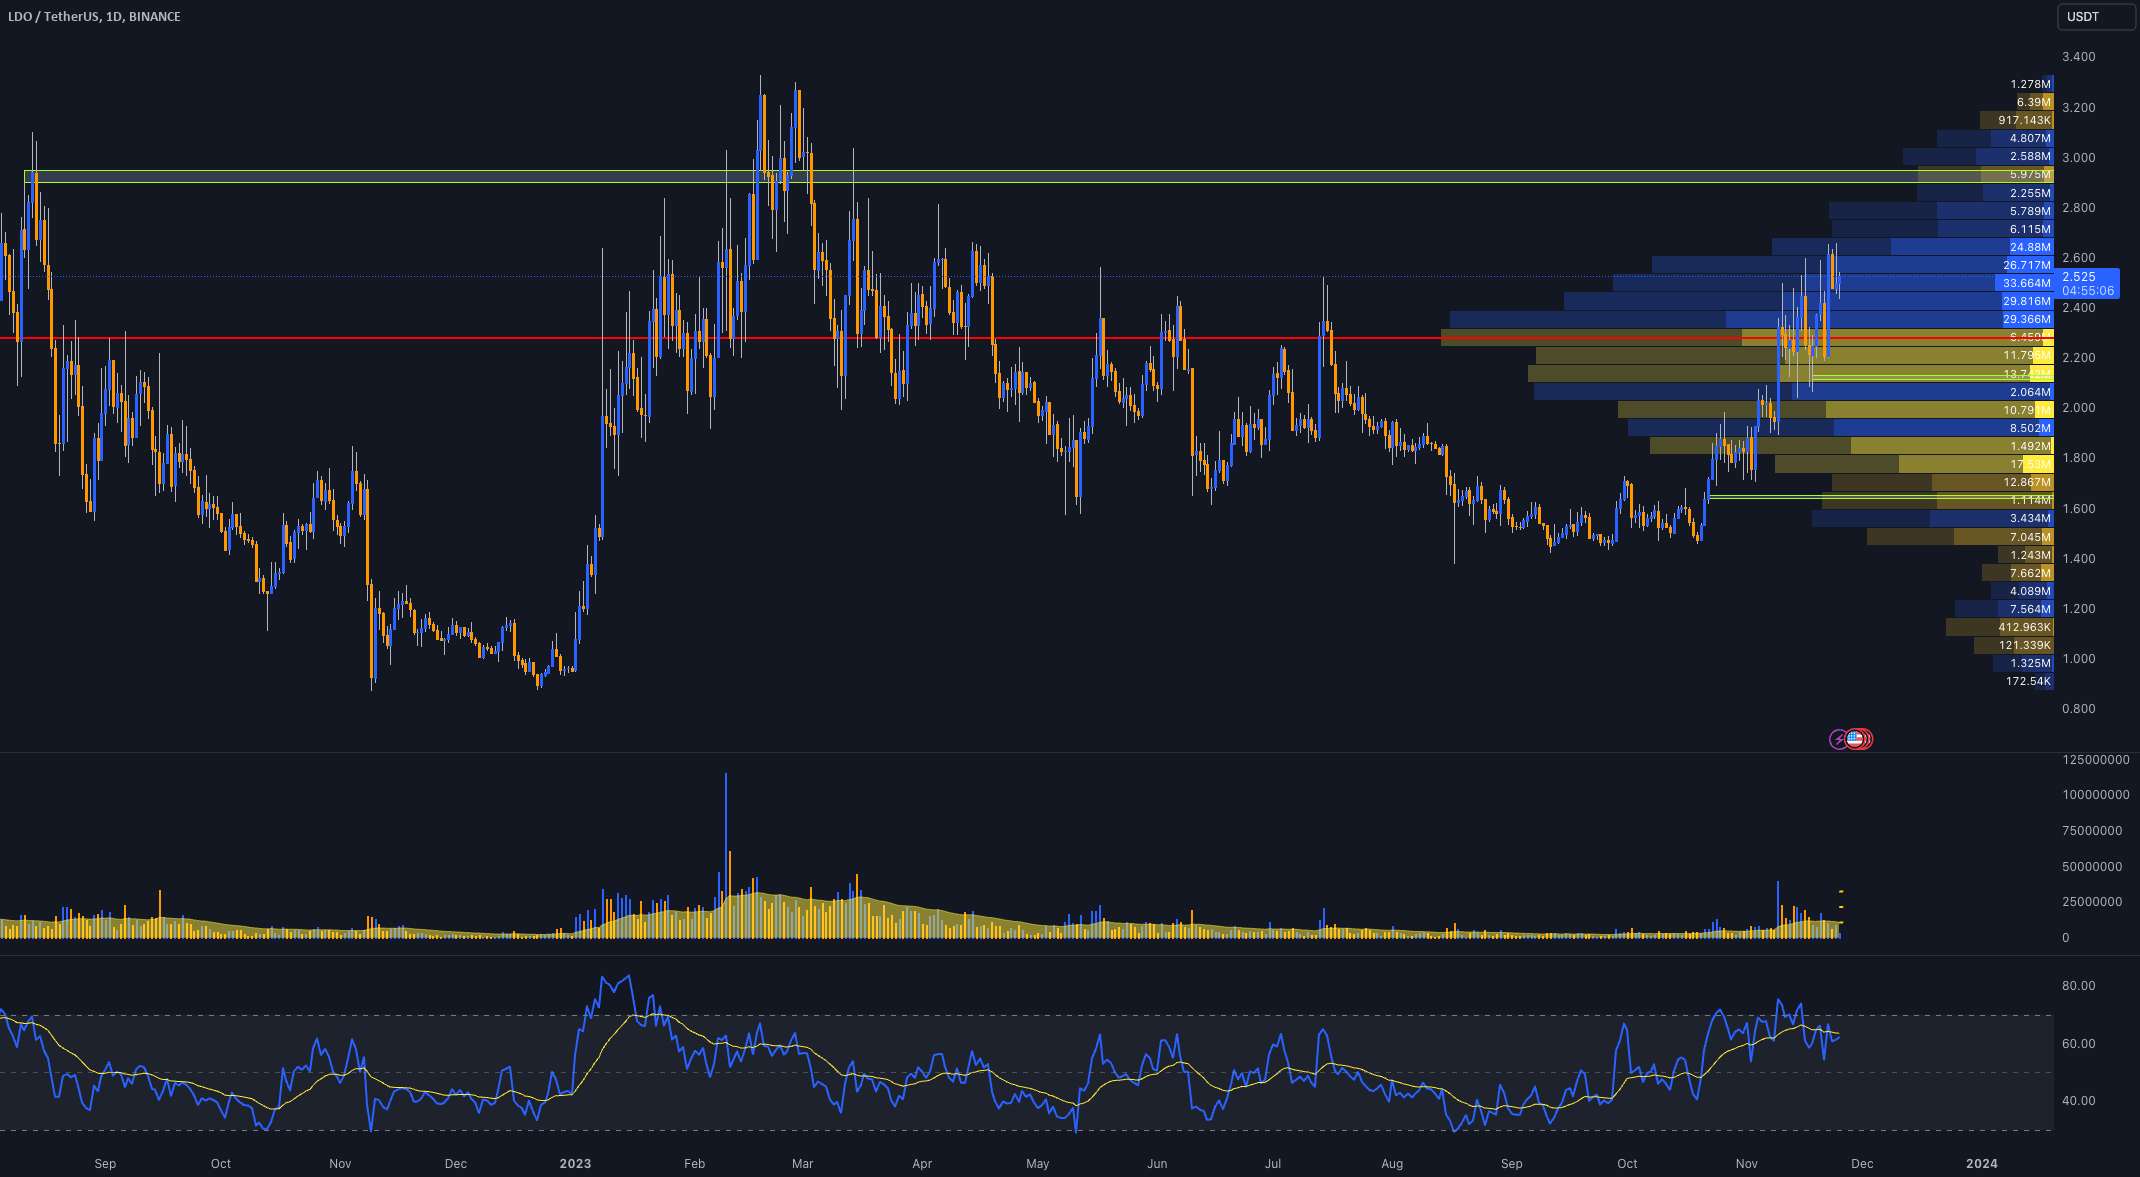Click the US flag economic event icon
The image size is (2140, 1177).
tap(1856, 739)
